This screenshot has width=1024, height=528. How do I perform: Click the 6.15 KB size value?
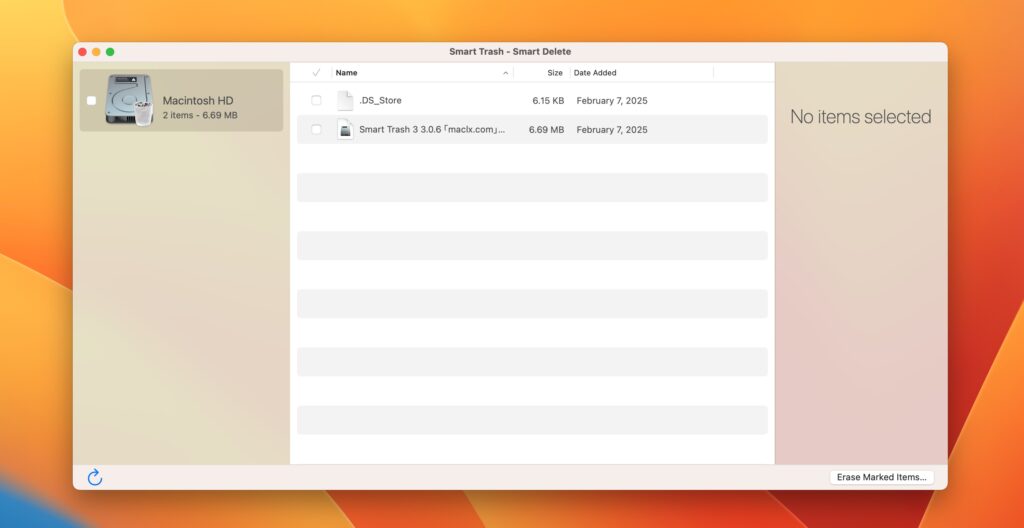(x=548, y=101)
